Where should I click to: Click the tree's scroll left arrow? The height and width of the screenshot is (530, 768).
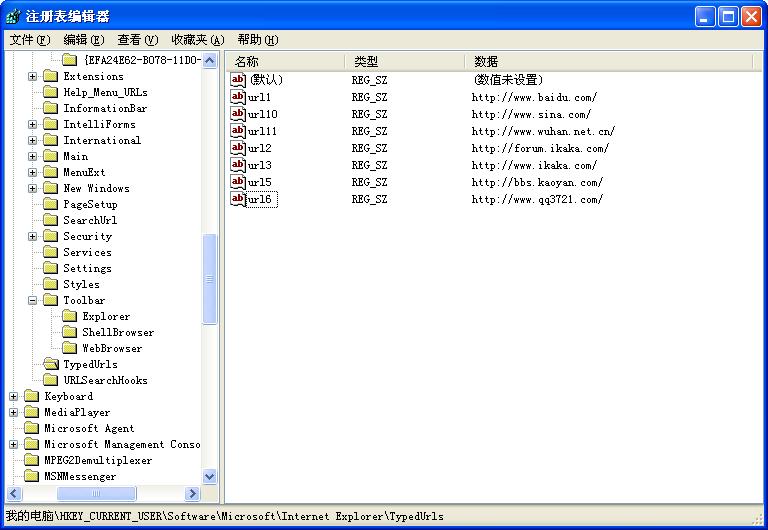[x=14, y=493]
